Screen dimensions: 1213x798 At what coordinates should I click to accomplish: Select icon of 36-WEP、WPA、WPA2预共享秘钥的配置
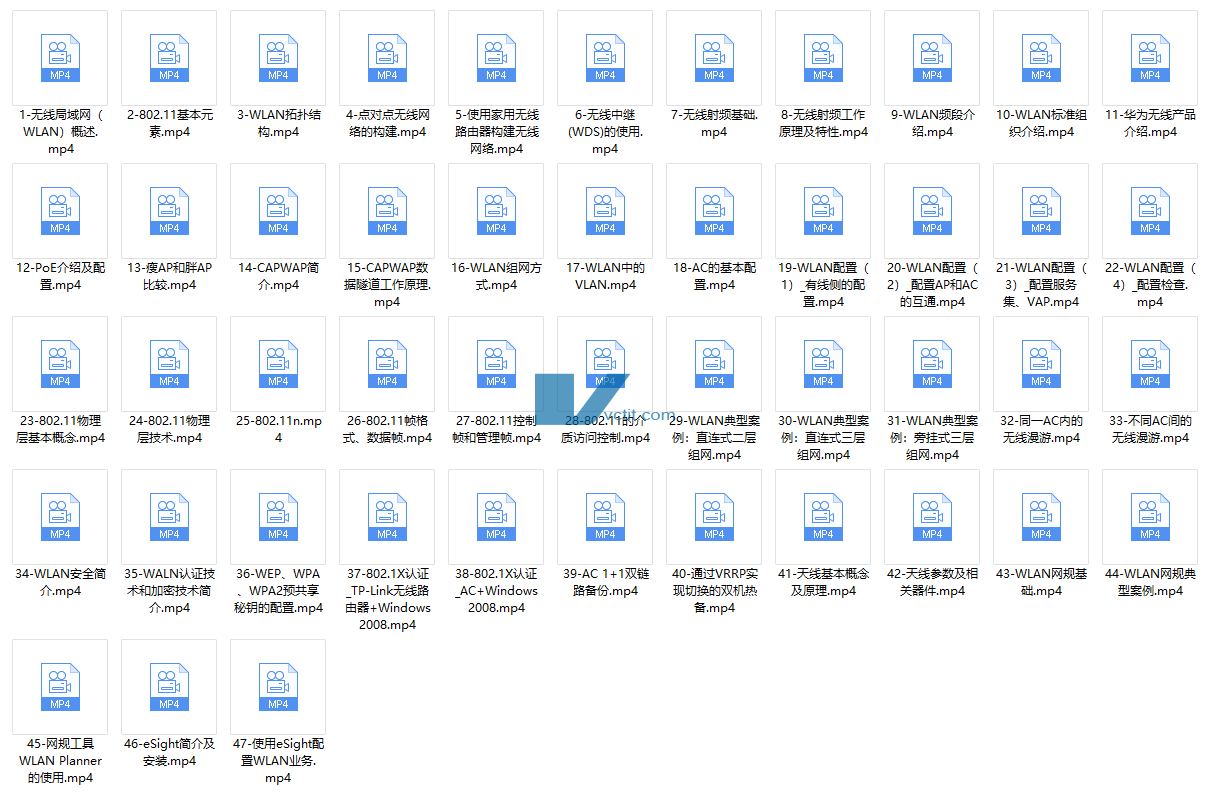tap(278, 517)
